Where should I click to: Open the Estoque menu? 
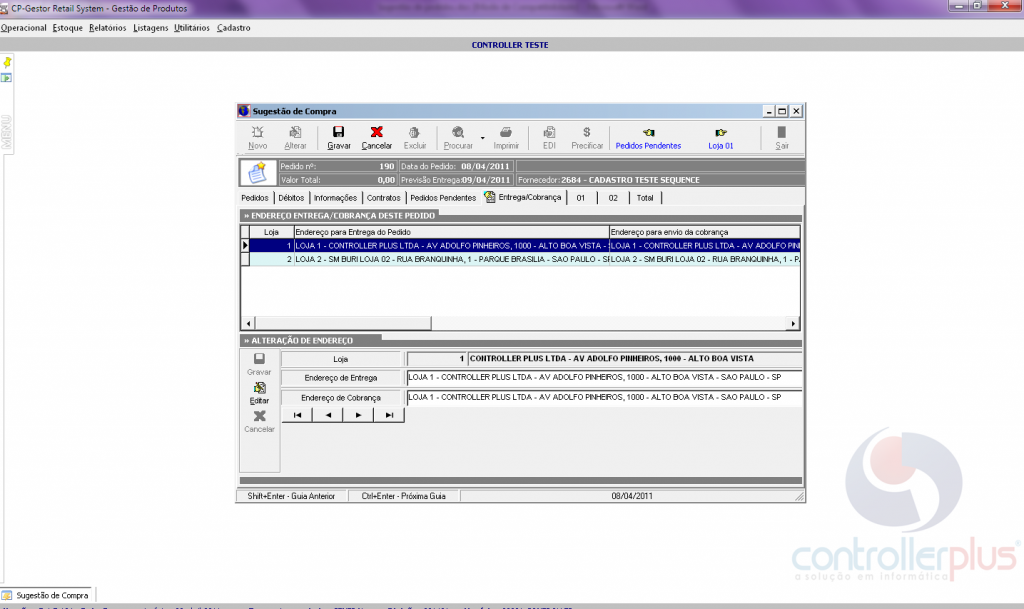pyautogui.click(x=68, y=28)
